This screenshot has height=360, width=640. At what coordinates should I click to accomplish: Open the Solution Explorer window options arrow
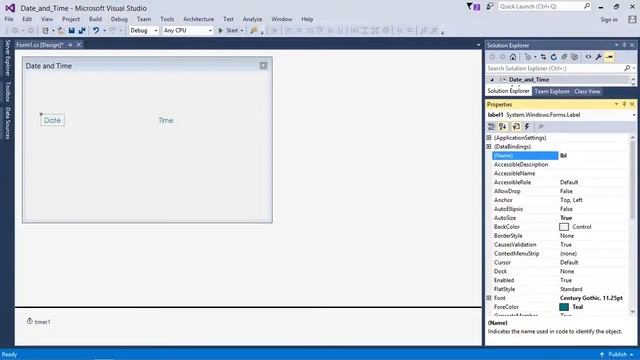click(616, 45)
